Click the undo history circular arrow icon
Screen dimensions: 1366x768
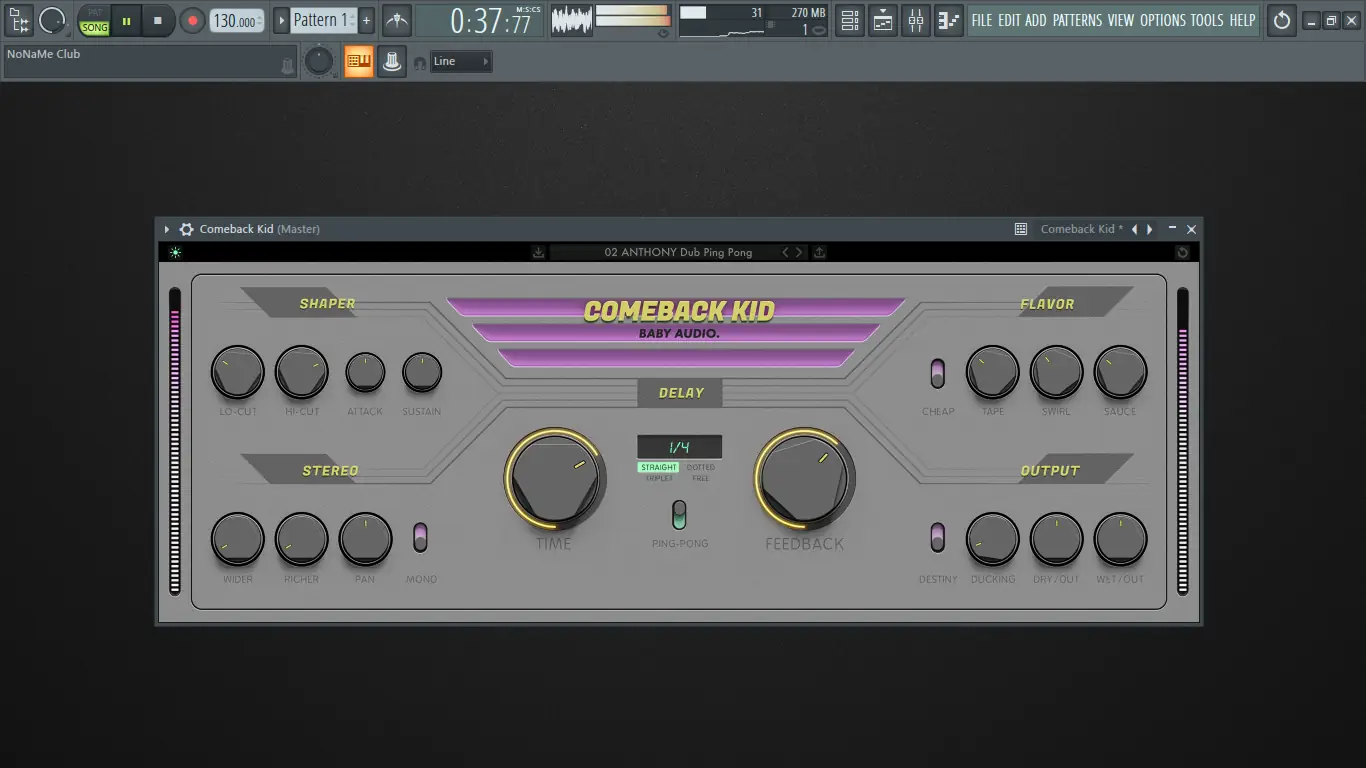click(1282, 20)
